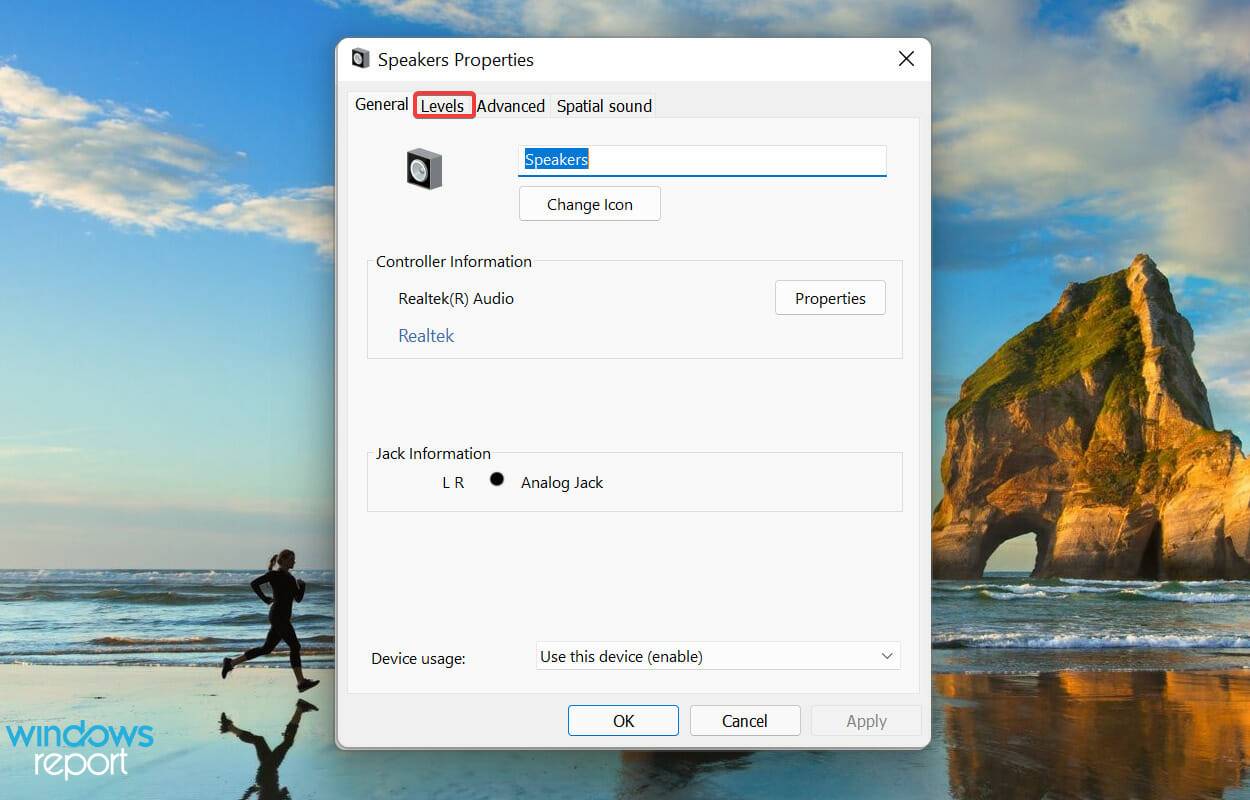Open the Advanced tab

511,105
